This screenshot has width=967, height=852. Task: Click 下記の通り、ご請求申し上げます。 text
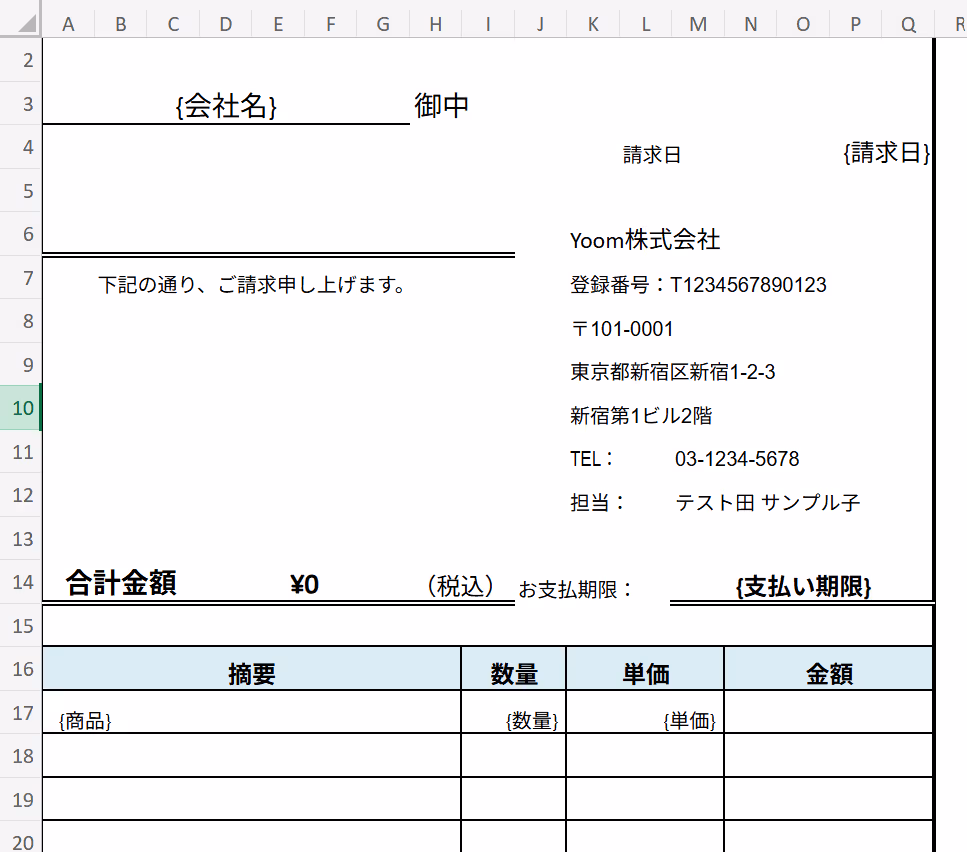click(252, 285)
